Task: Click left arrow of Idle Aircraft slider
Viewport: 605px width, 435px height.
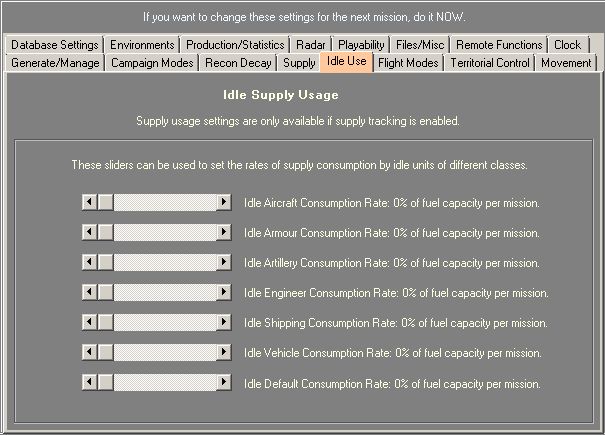Action: click(88, 203)
